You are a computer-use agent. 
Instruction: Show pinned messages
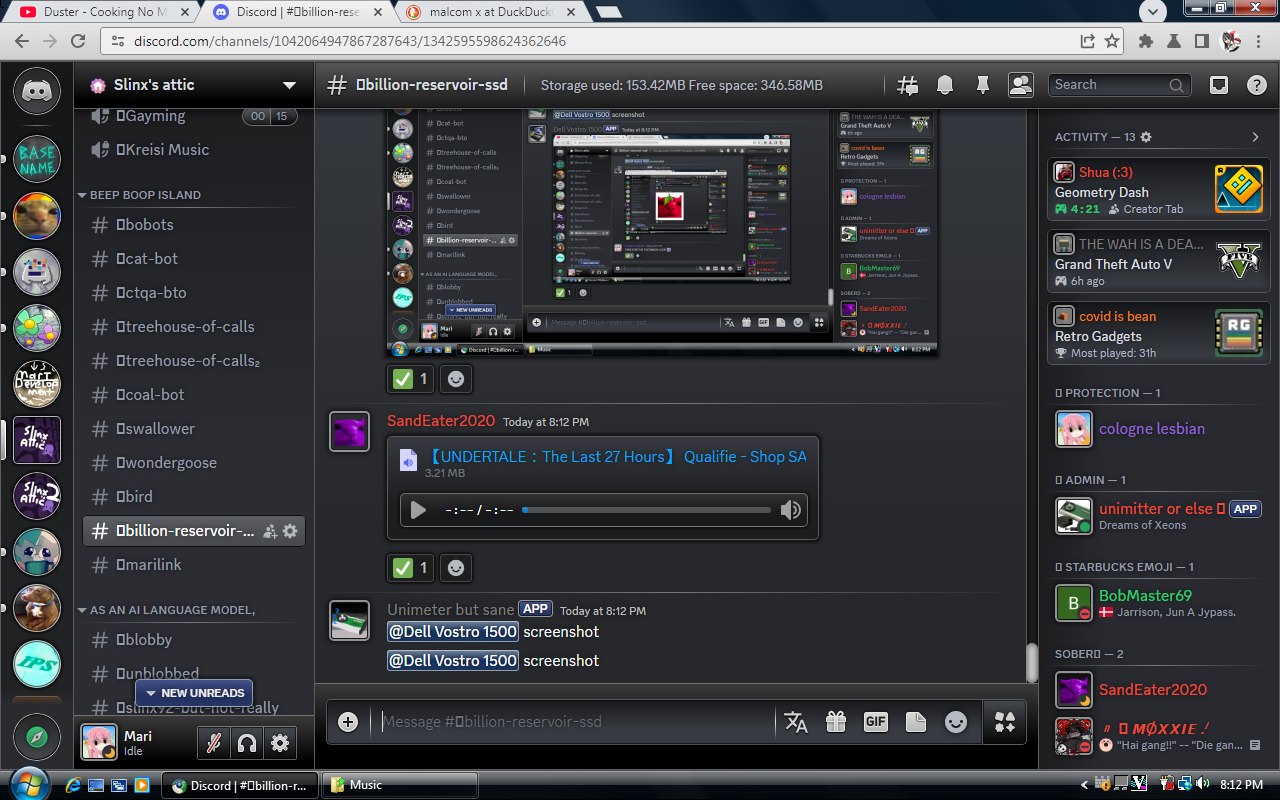point(982,85)
